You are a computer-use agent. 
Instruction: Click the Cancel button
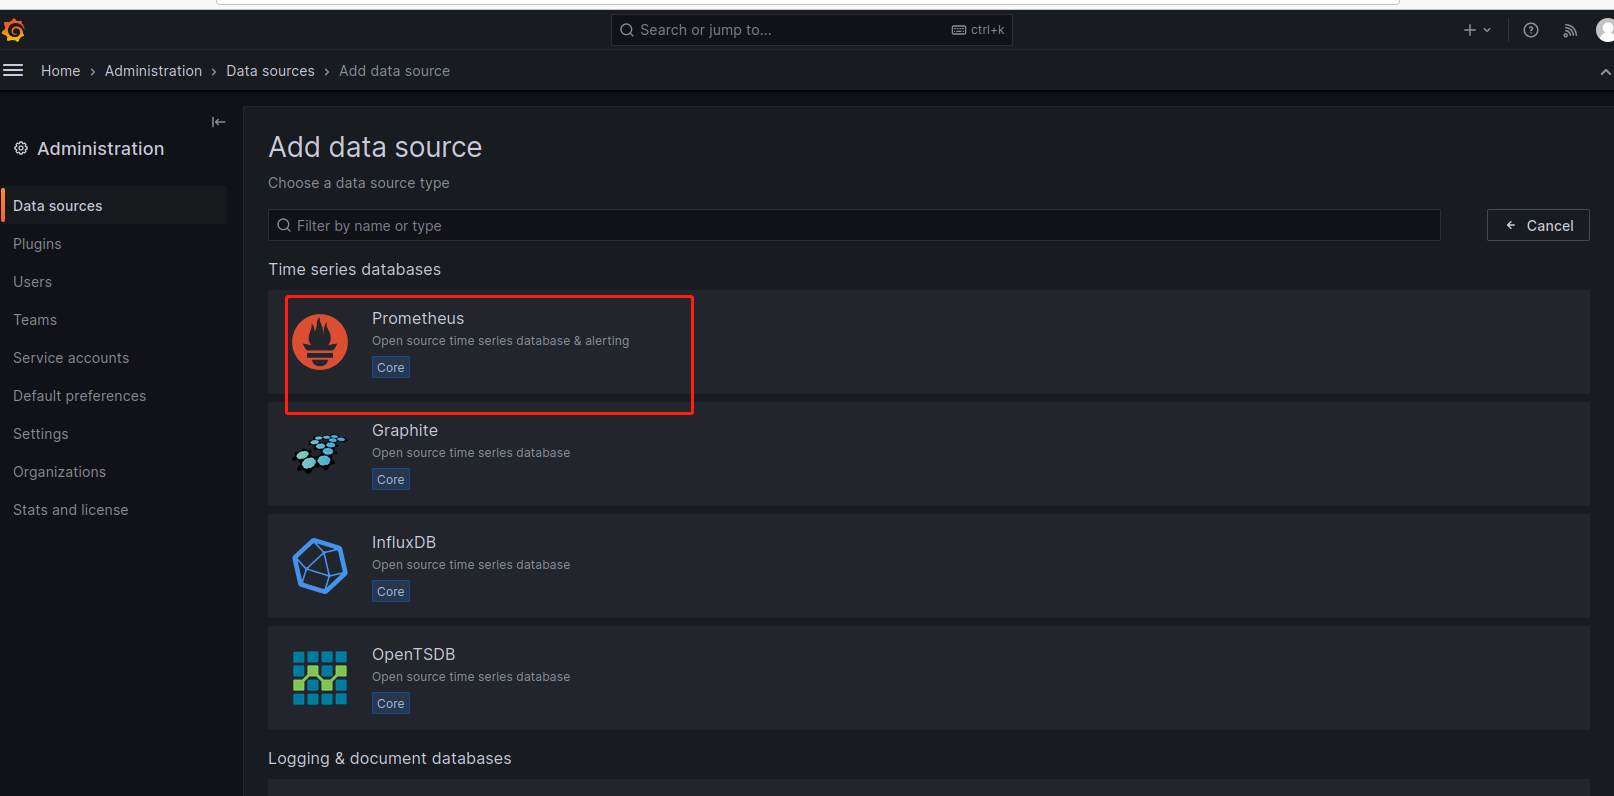[x=1538, y=225]
